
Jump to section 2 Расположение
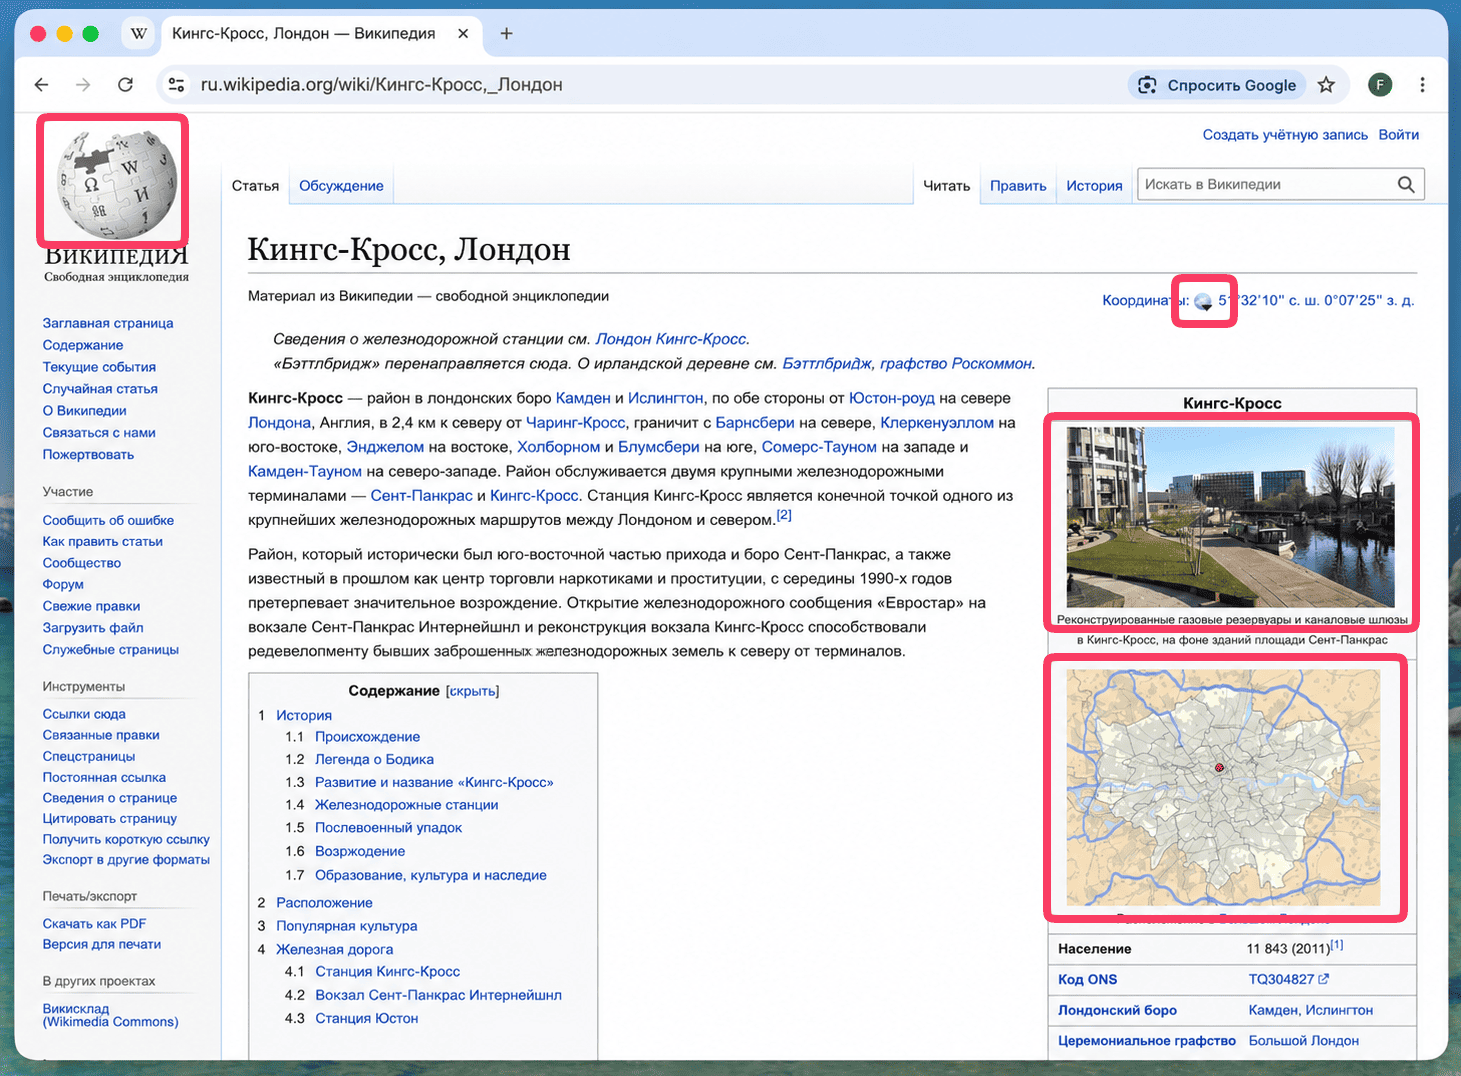point(324,902)
